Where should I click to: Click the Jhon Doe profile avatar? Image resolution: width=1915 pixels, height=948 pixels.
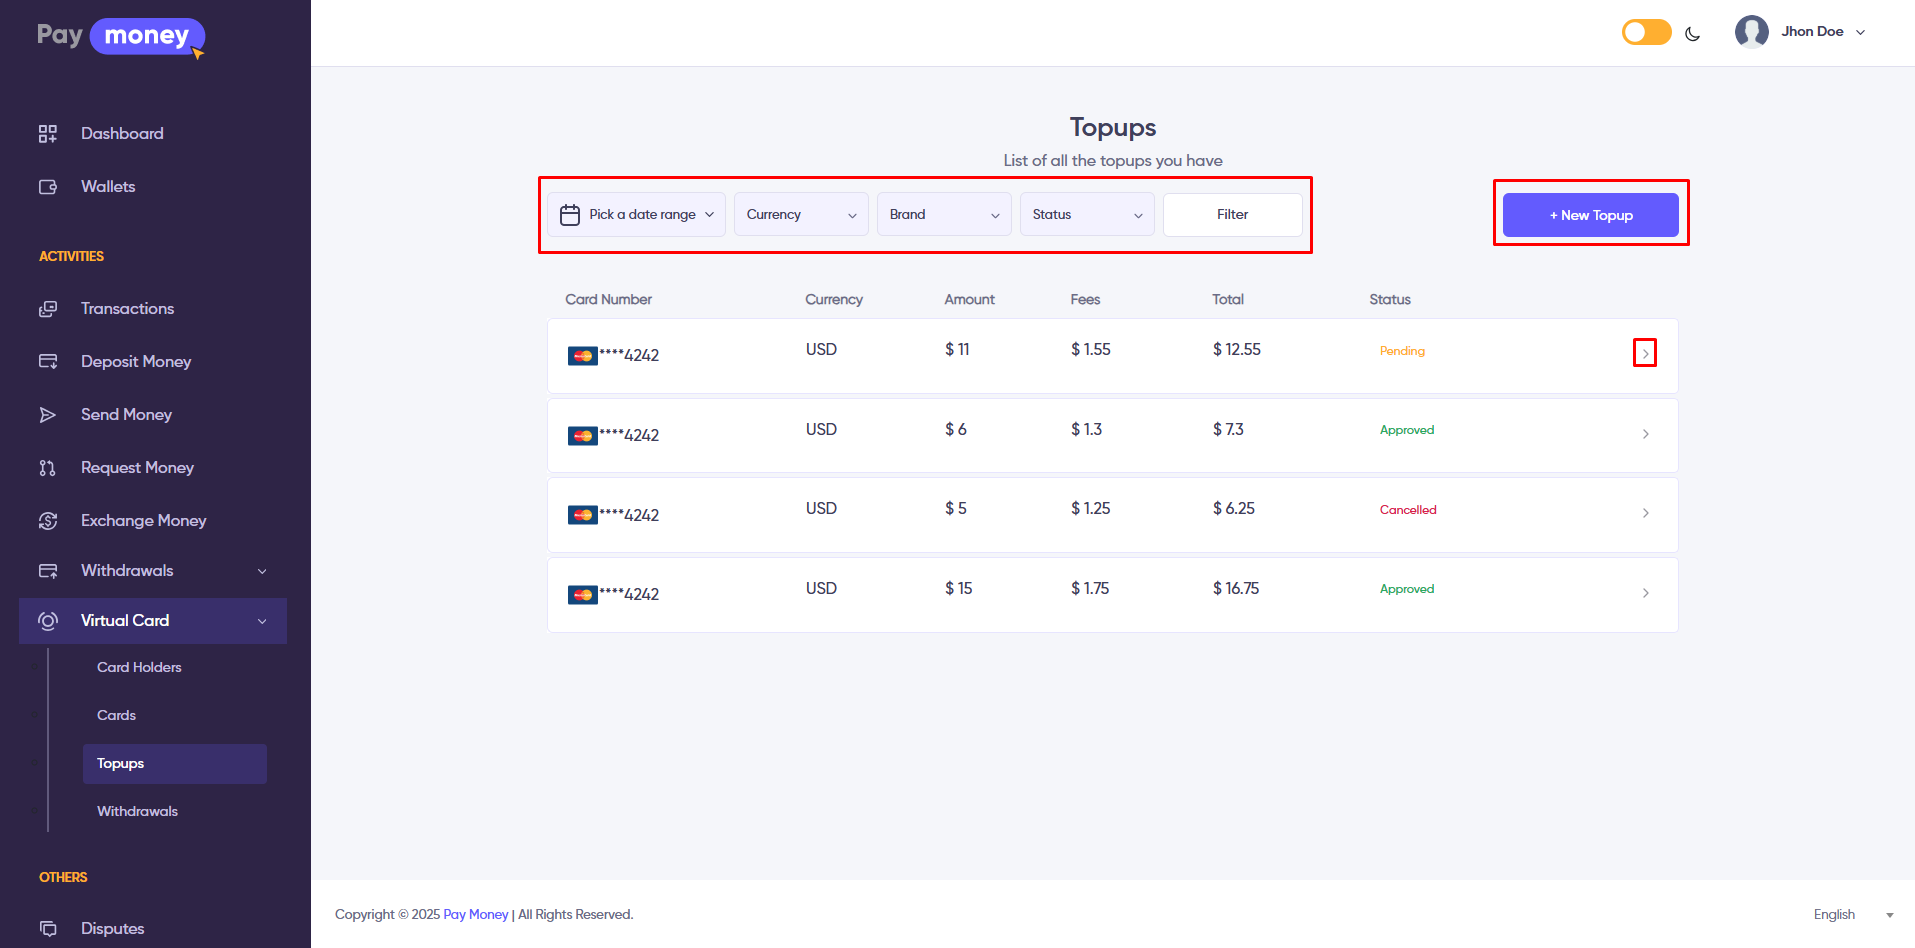1751,32
